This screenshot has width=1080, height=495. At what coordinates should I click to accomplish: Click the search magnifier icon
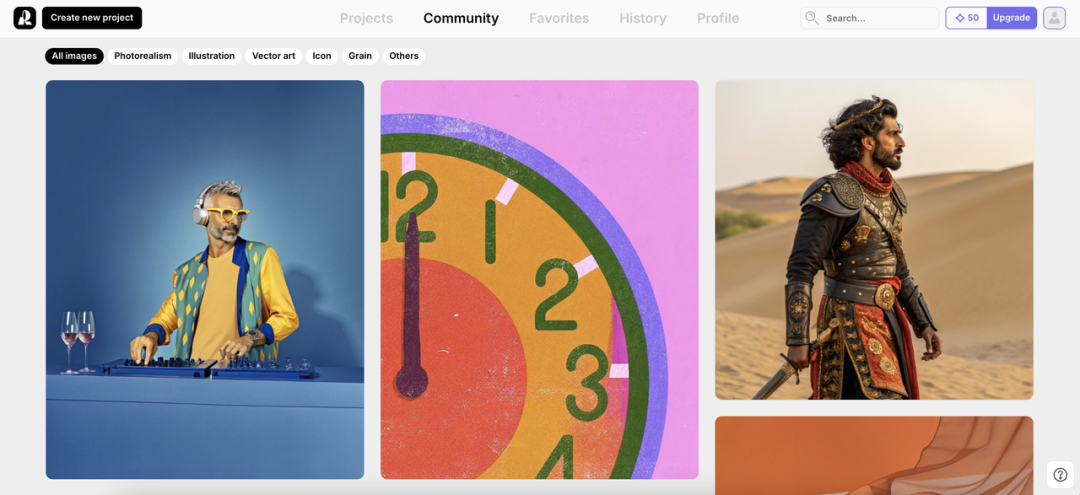pyautogui.click(x=812, y=18)
